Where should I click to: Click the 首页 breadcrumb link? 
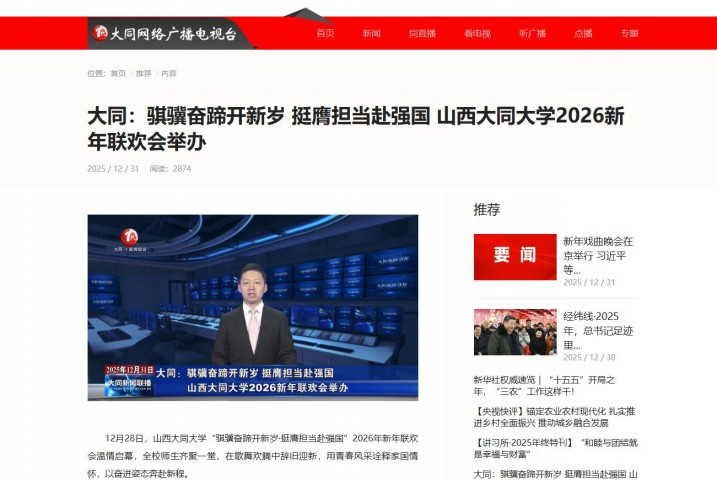(x=118, y=73)
